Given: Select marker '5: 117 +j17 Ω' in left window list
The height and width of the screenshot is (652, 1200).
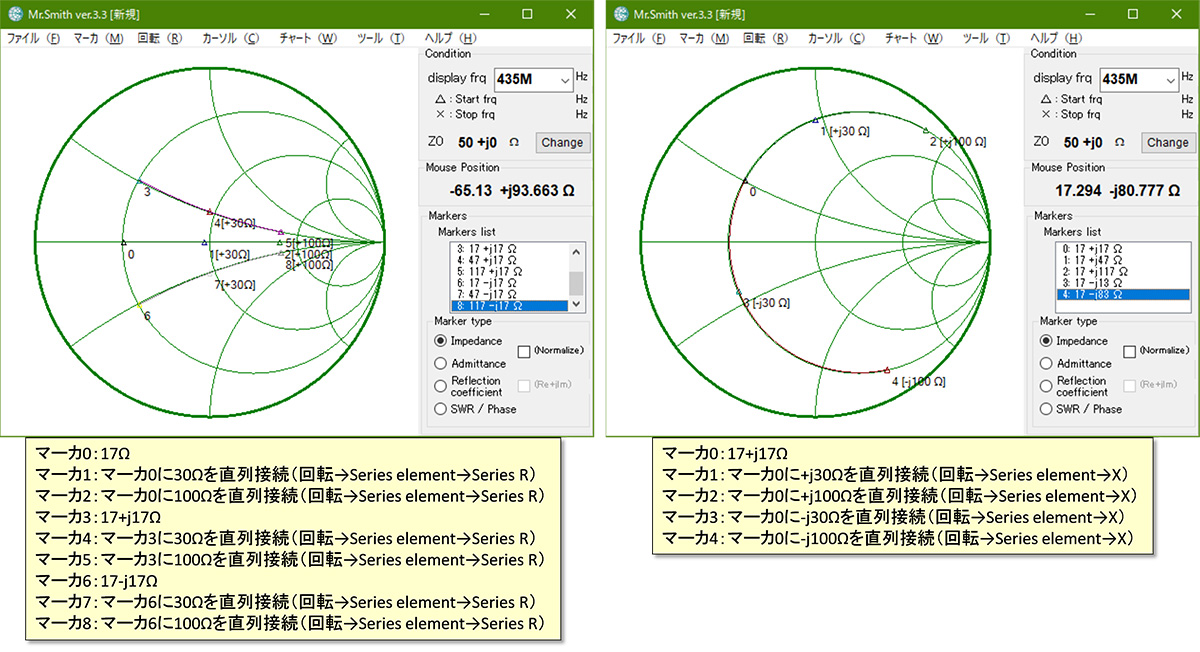Looking at the screenshot, I should [510, 271].
